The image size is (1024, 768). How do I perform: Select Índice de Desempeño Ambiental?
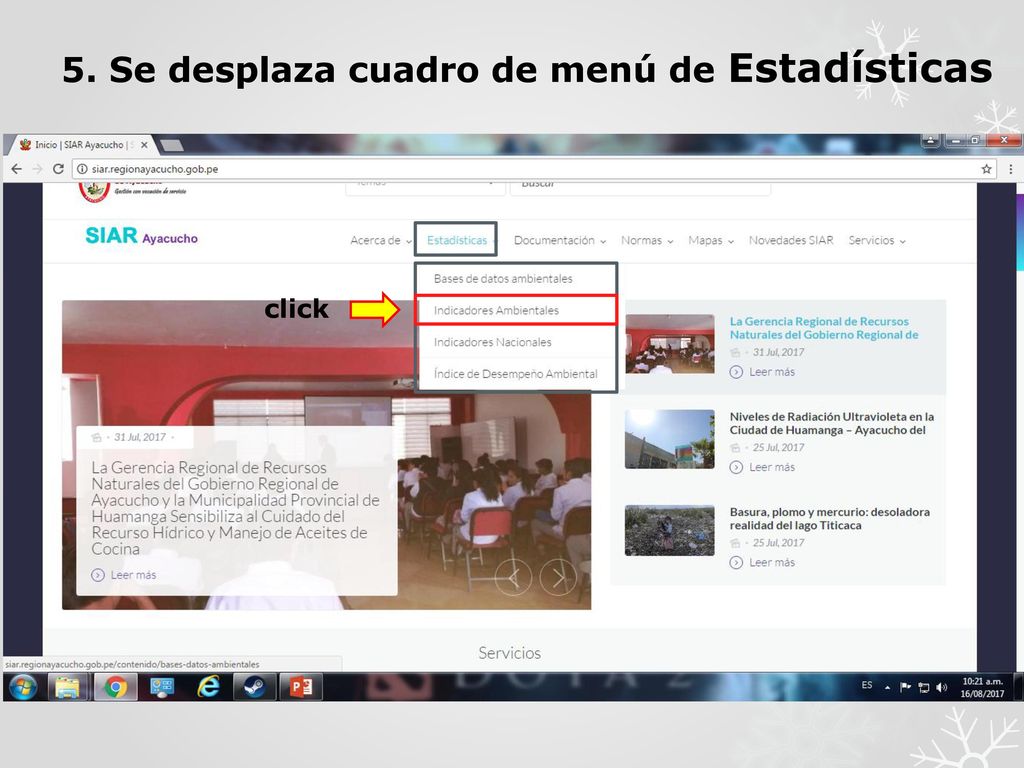point(516,374)
